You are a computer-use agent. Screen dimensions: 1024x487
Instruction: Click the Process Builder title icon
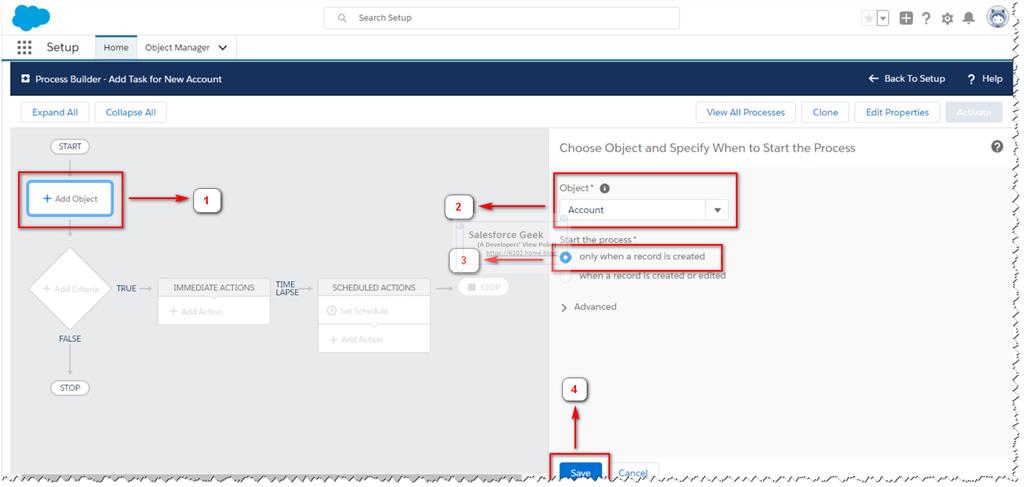pos(25,78)
